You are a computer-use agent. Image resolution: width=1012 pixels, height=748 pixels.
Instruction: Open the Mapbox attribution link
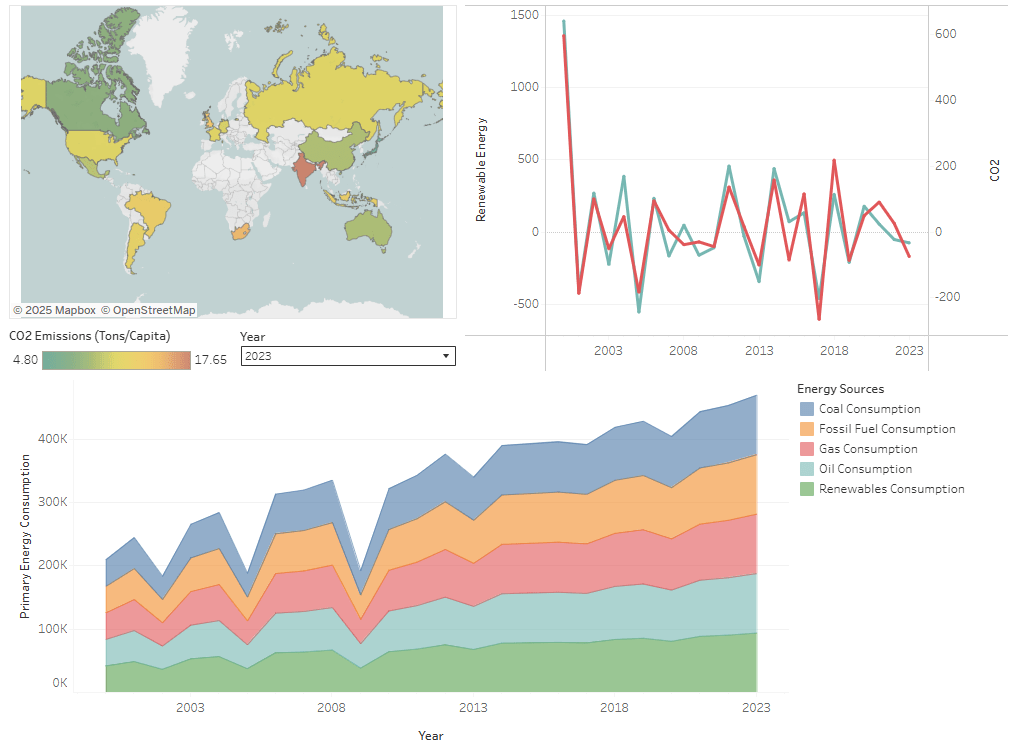55,310
